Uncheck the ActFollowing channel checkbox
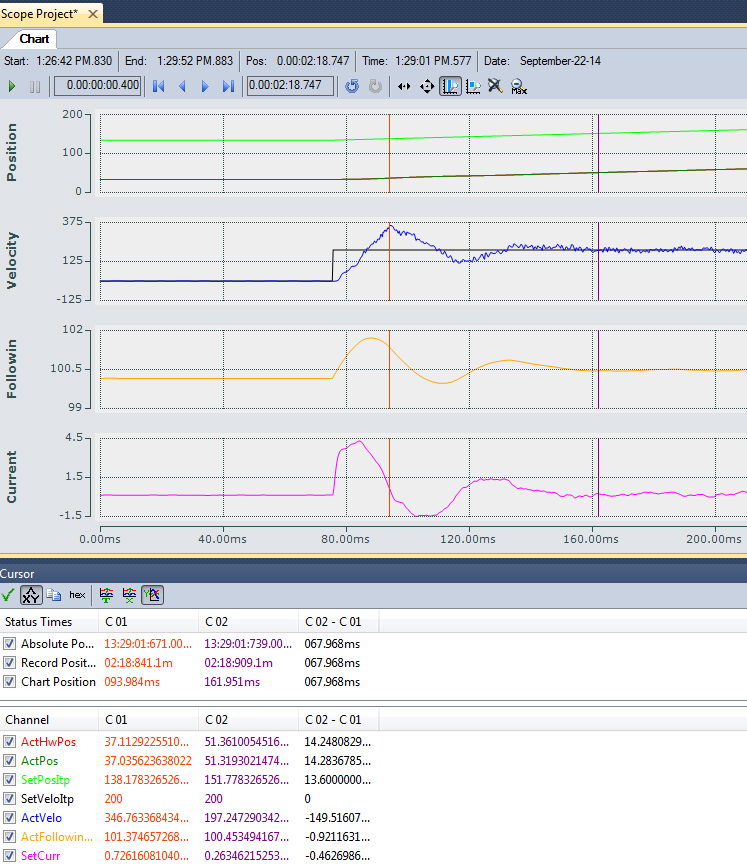The width and height of the screenshot is (747, 867). pos(9,837)
